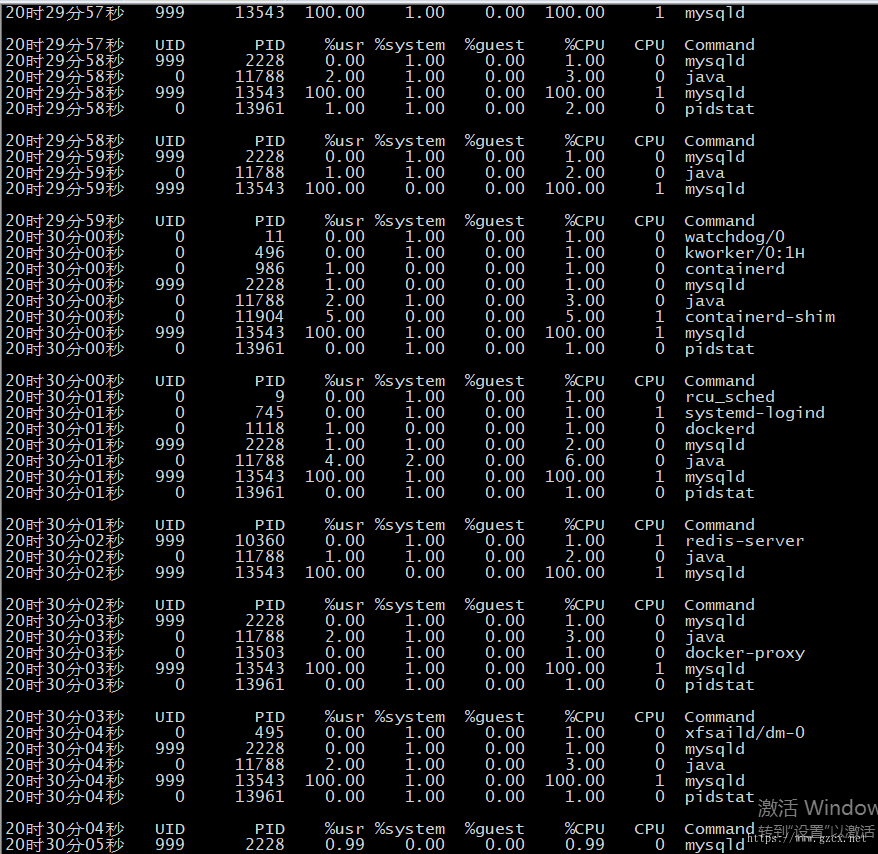
Task: Select the docker-proxy command entry
Action: coord(744,653)
